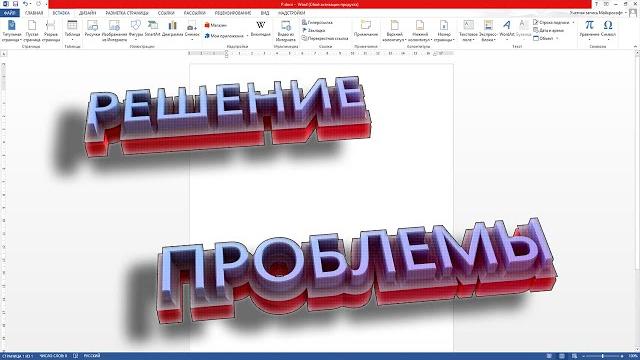Click the Save icon in quick access toolbar

tap(16, 4)
